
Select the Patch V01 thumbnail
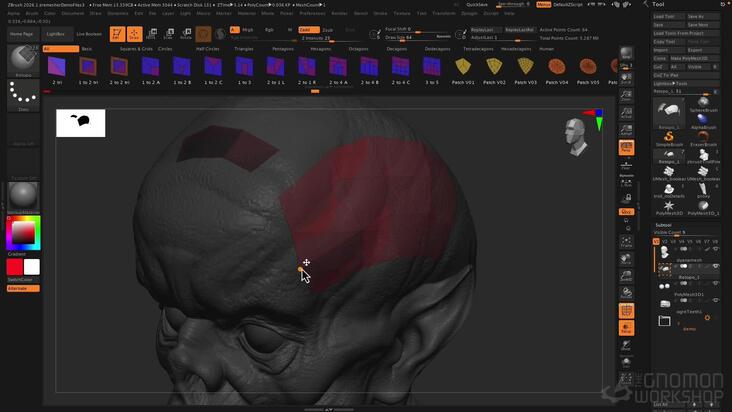(x=463, y=71)
